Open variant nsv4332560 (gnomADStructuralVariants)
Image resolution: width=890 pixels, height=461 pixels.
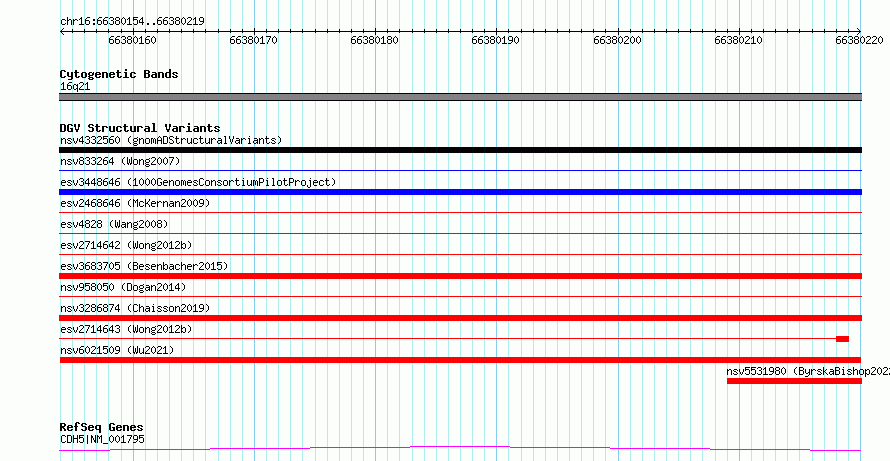tap(171, 140)
